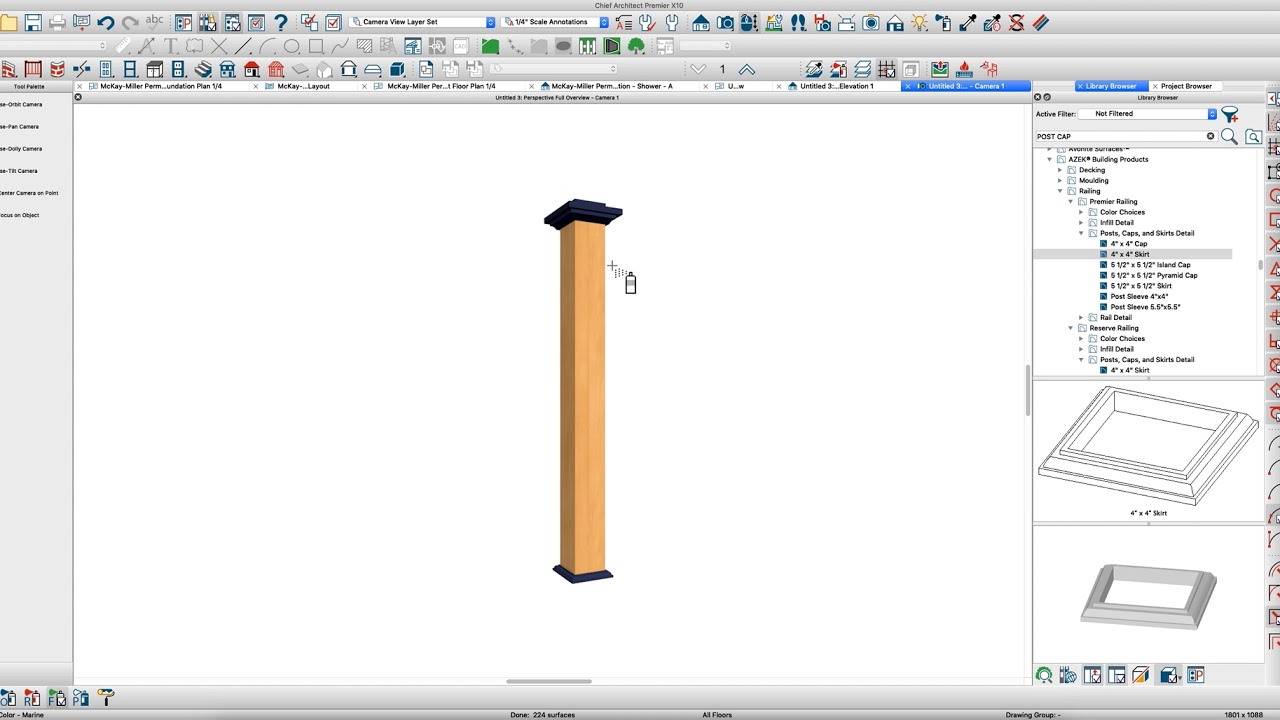Select the Post Sleeve 4"x4" item

(x=1139, y=296)
